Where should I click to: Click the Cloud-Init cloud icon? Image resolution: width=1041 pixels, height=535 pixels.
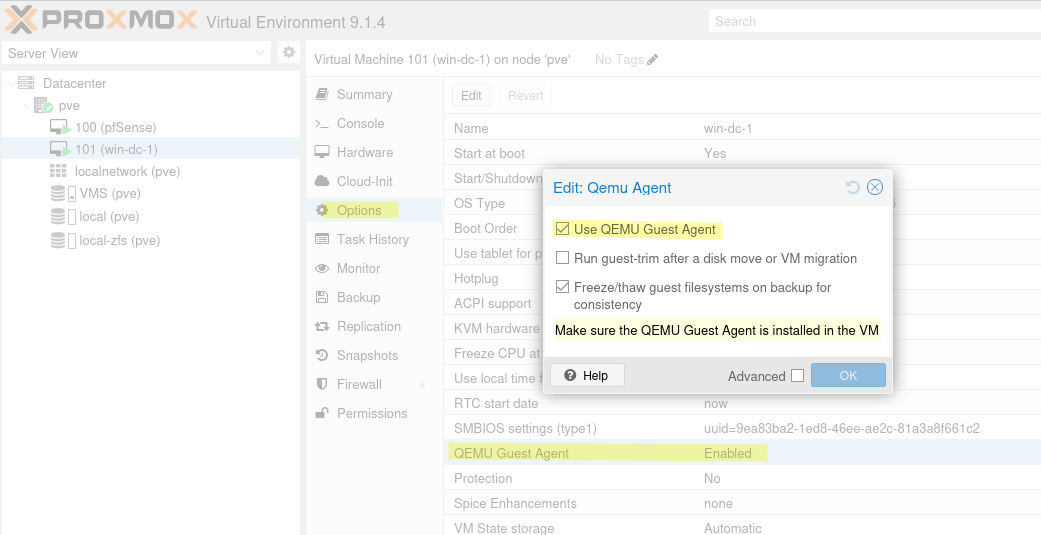[322, 181]
